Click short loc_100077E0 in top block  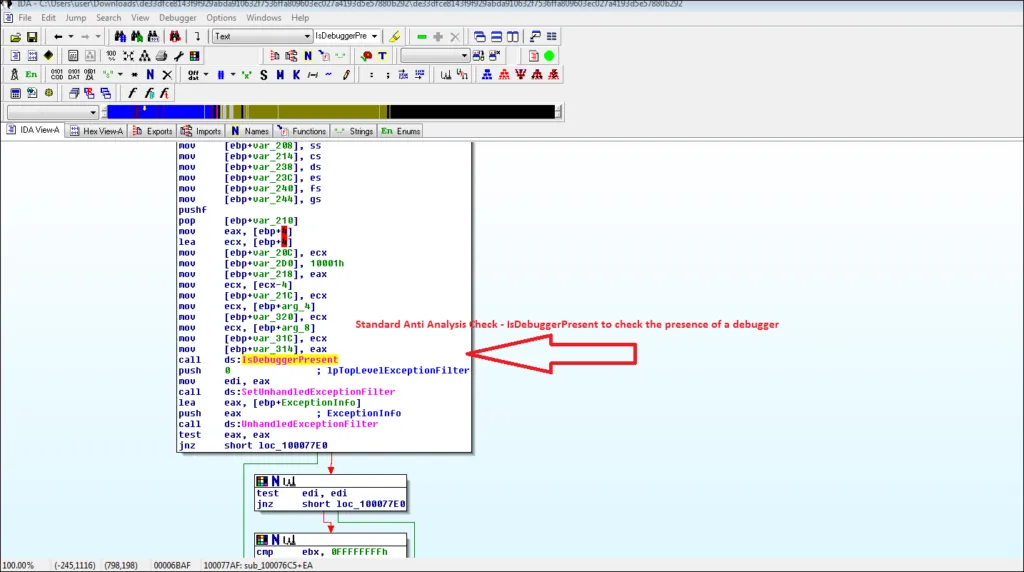[276, 445]
